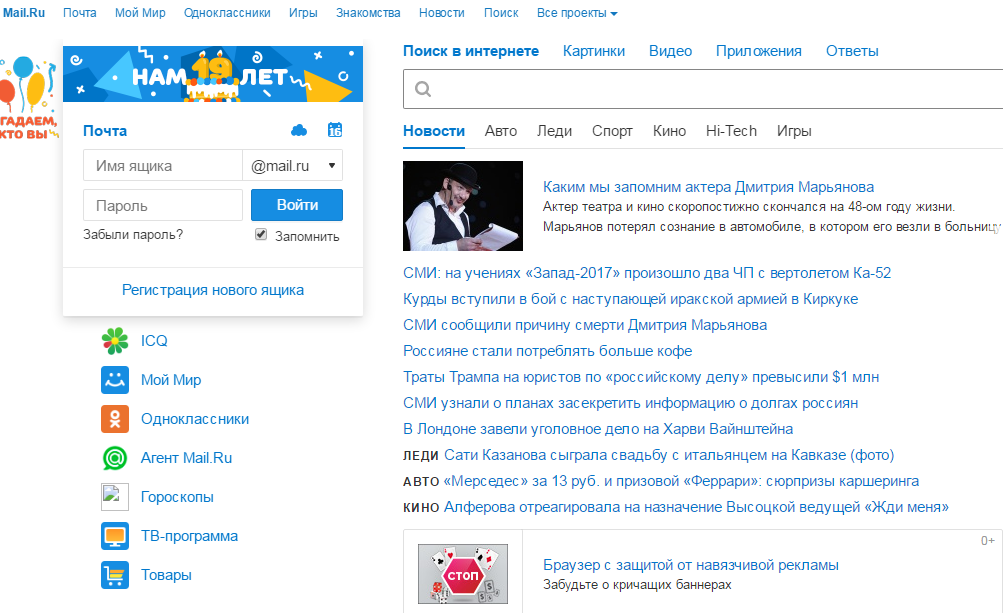
Task: Click the КИНО section label
Action: 421,508
